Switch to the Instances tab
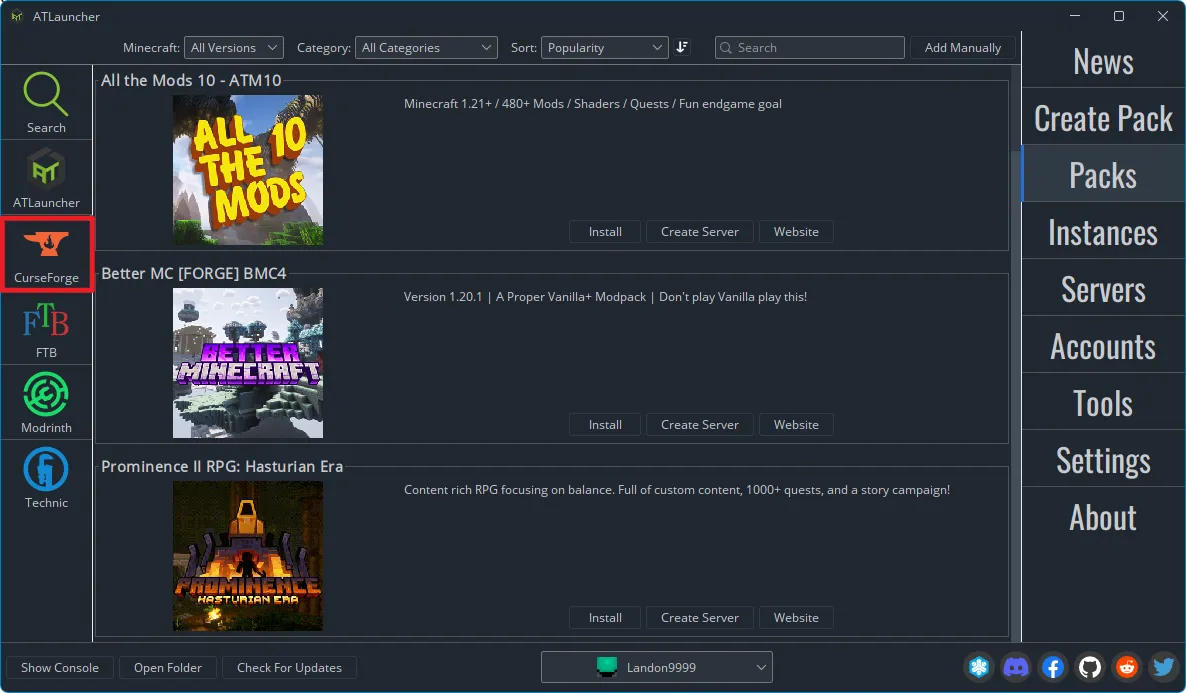This screenshot has width=1186, height=693. click(1103, 232)
